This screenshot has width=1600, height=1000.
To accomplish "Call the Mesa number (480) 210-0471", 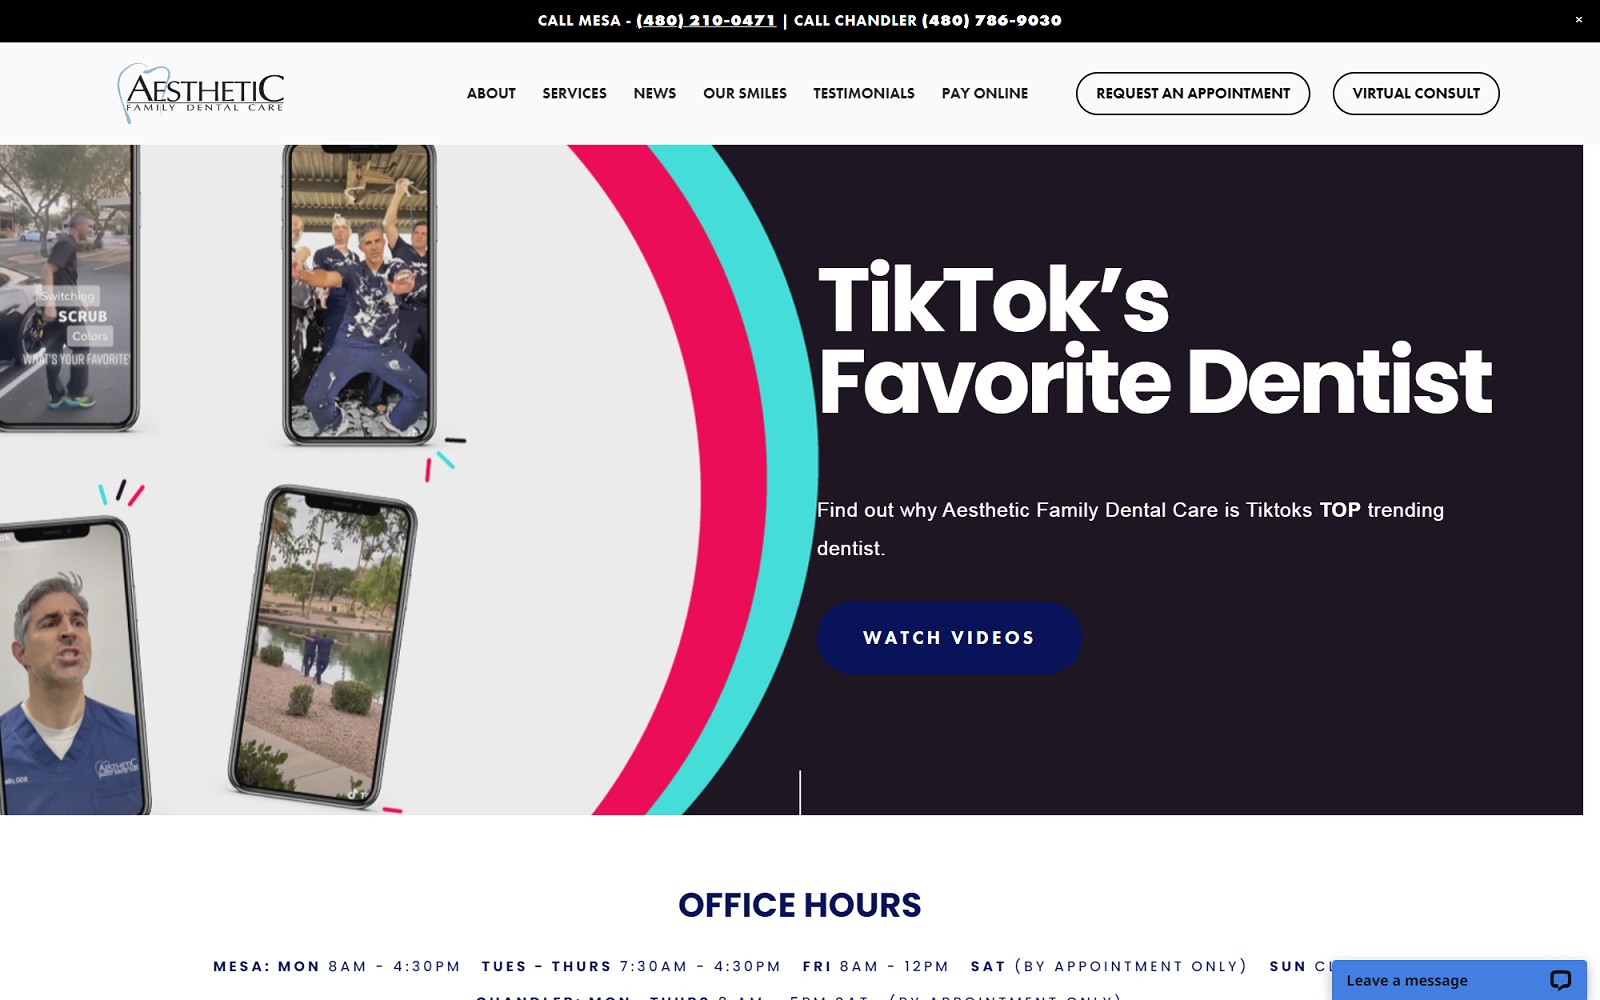I will coord(706,20).
